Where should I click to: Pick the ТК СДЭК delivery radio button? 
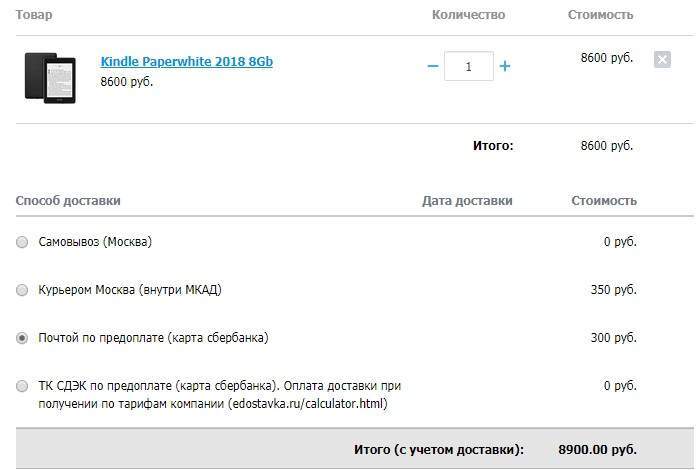pyautogui.click(x=22, y=386)
